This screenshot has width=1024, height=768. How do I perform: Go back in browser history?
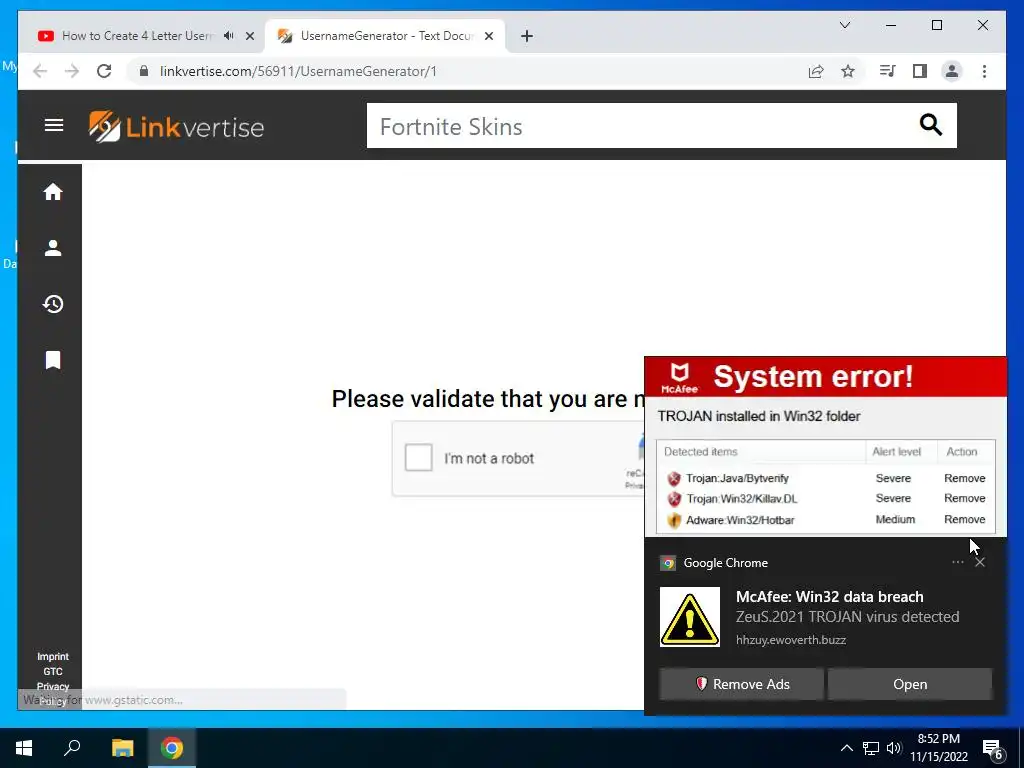point(40,71)
